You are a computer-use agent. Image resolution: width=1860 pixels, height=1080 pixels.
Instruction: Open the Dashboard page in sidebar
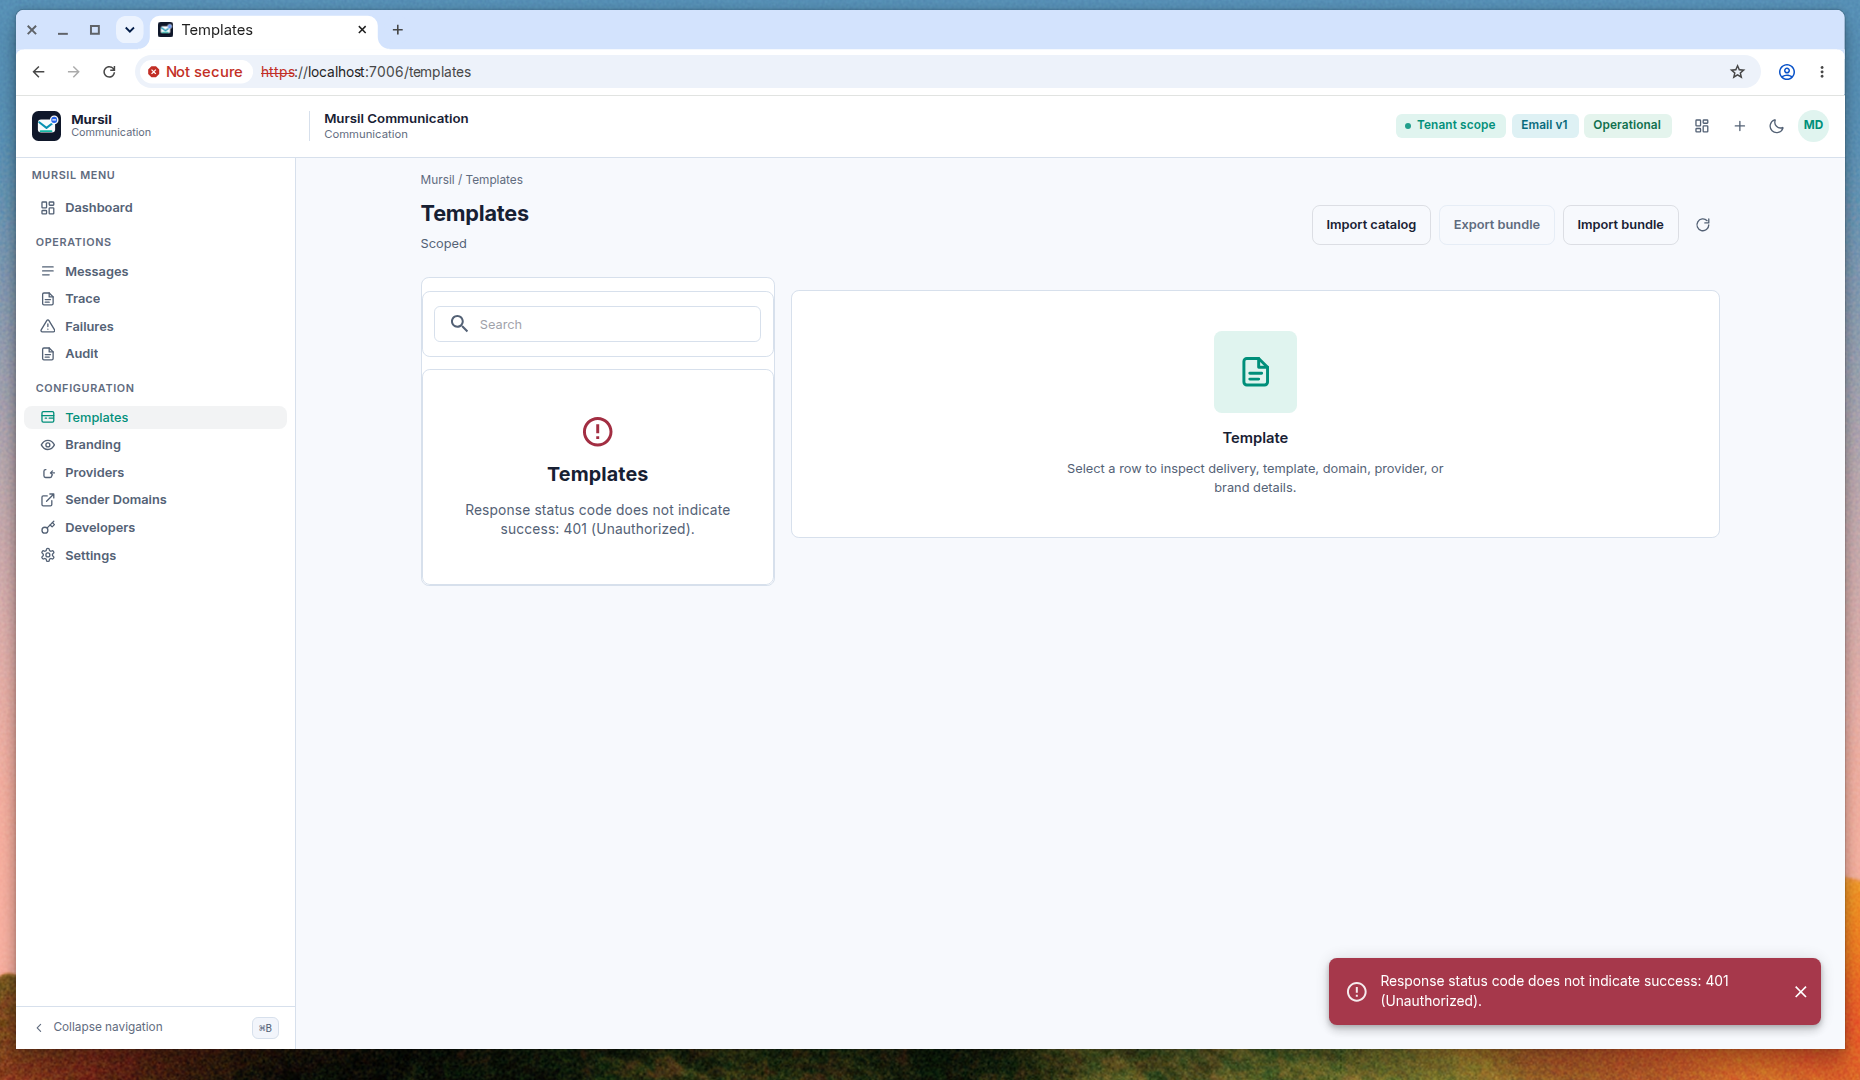155,208
